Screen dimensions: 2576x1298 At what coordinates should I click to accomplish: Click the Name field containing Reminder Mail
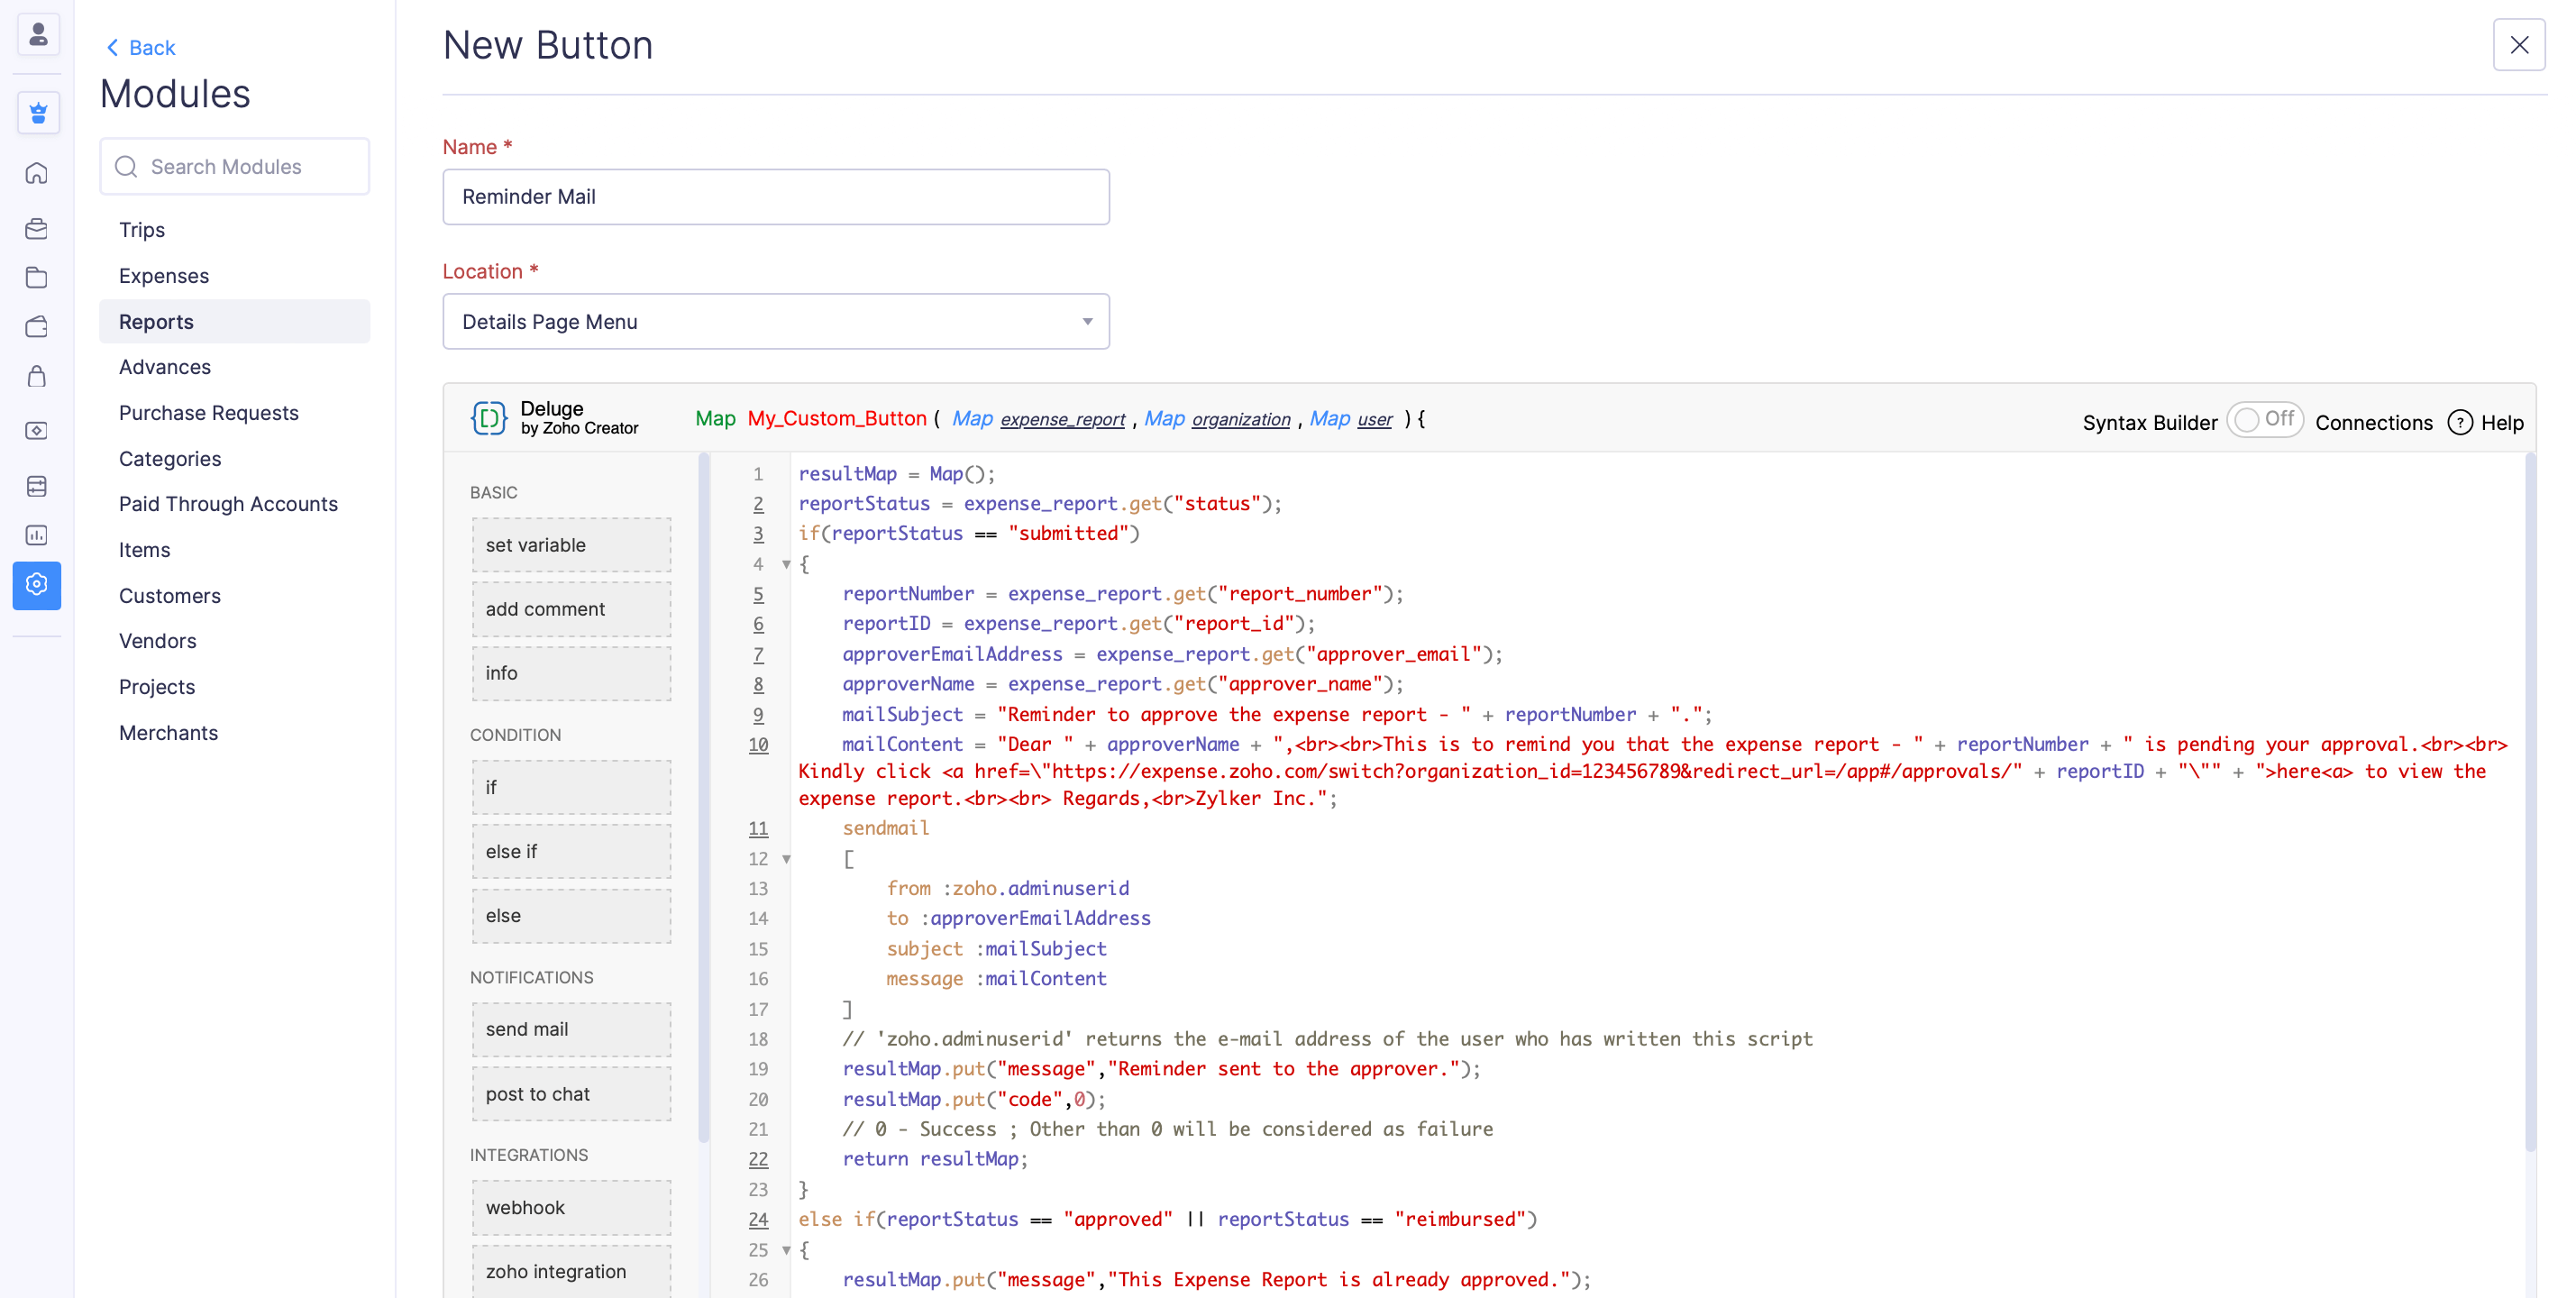click(775, 197)
